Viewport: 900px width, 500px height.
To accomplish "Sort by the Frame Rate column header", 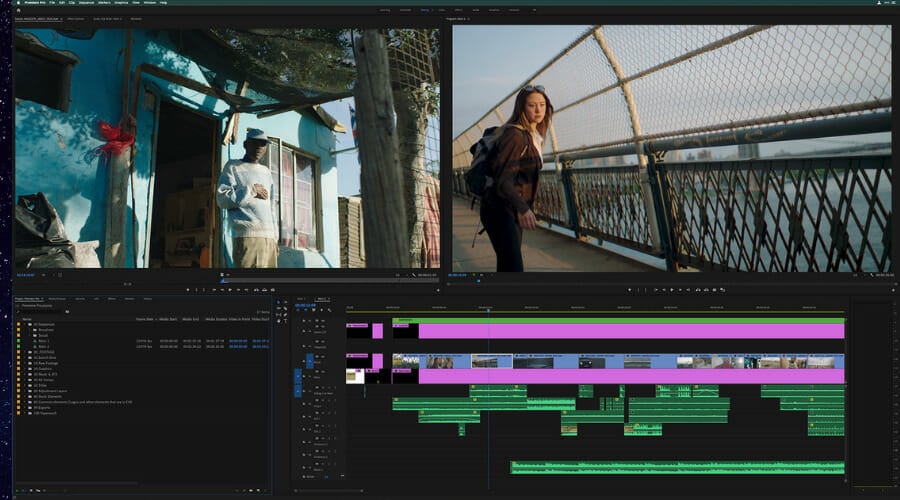I will point(145,319).
